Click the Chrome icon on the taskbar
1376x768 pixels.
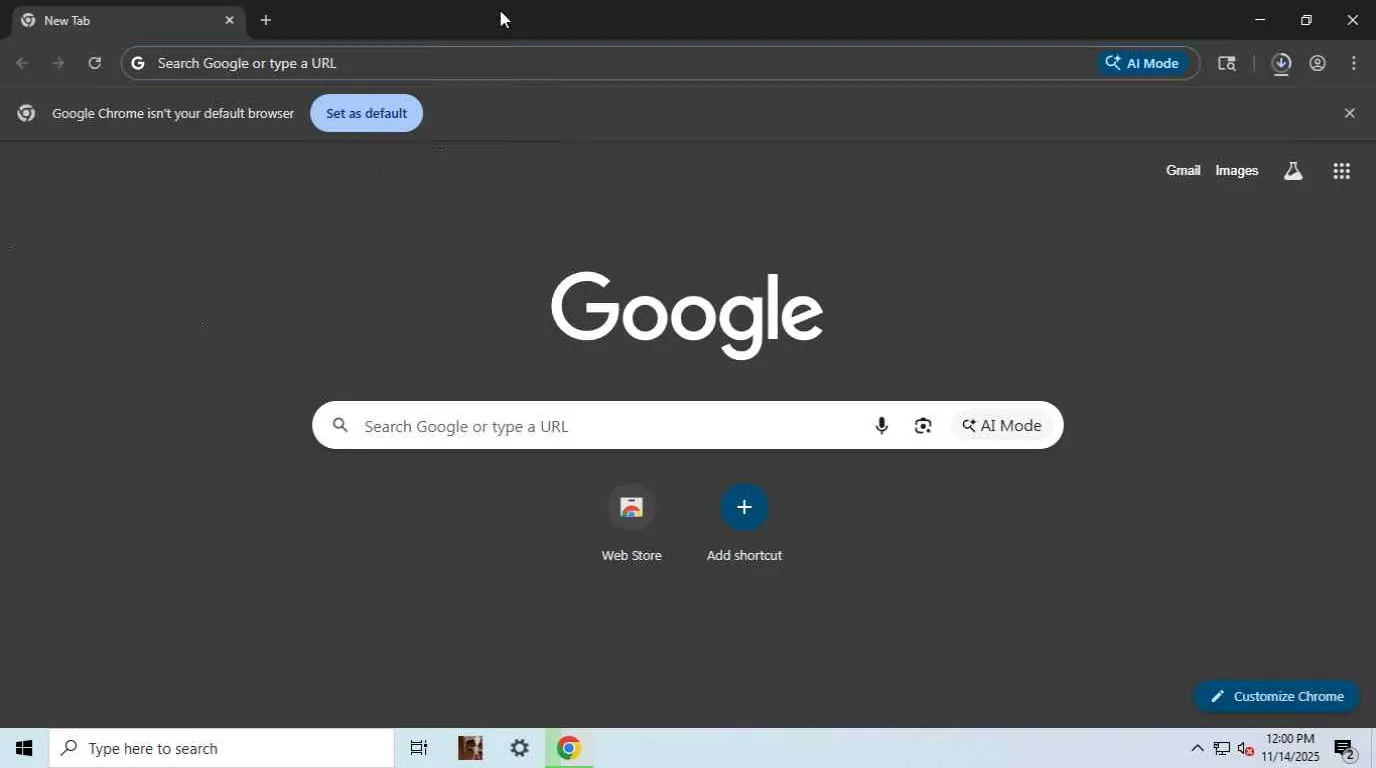click(x=569, y=748)
